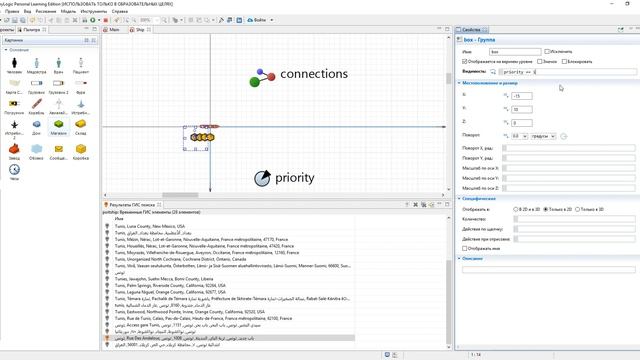The height and width of the screenshot is (360, 640).
Task: Toggle Отображается на верхнем уровне checkbox
Action: pos(464,62)
